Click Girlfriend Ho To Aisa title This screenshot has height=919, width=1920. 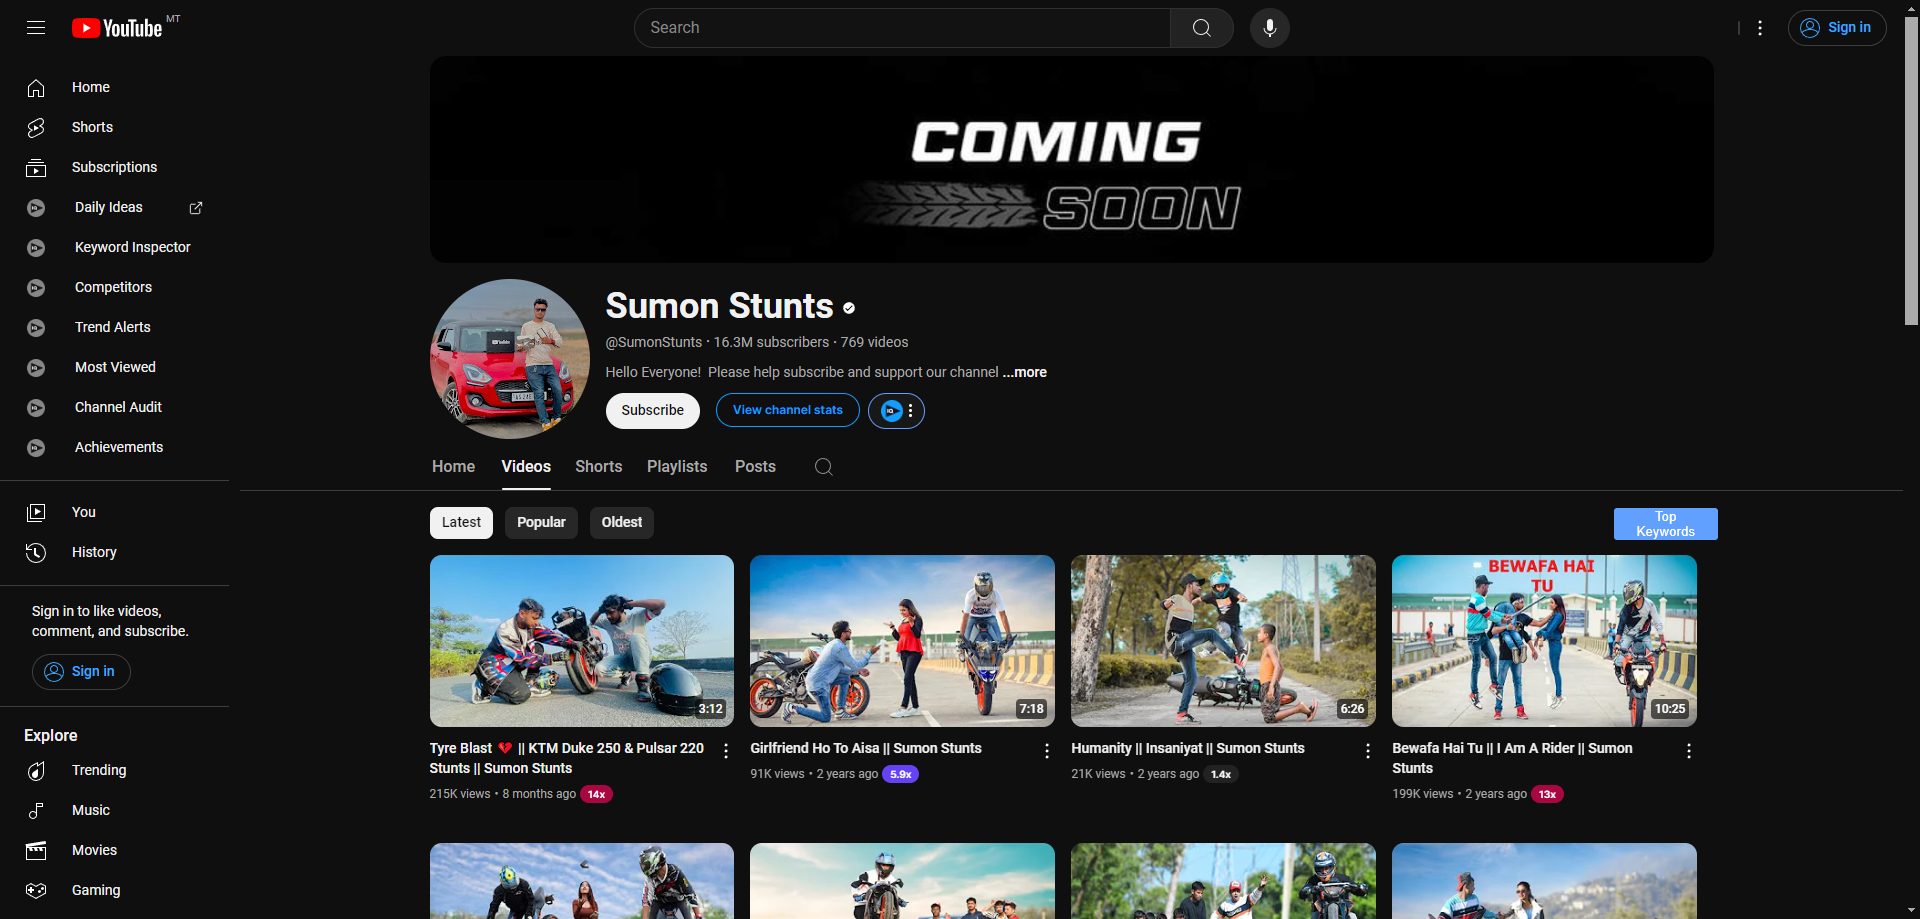tap(866, 748)
